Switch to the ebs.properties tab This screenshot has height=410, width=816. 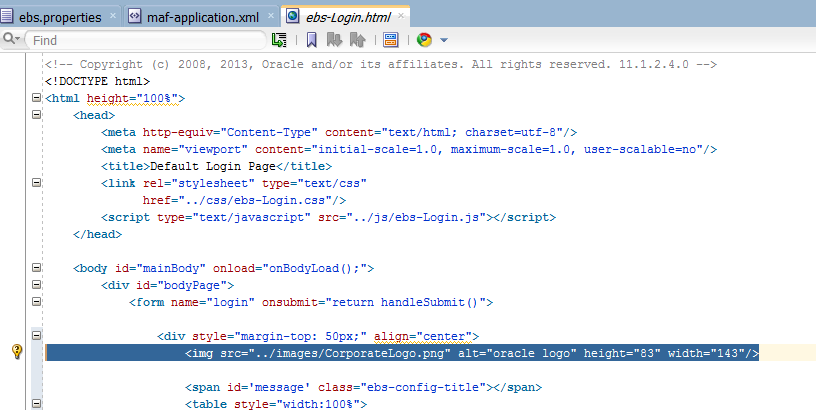(60, 17)
